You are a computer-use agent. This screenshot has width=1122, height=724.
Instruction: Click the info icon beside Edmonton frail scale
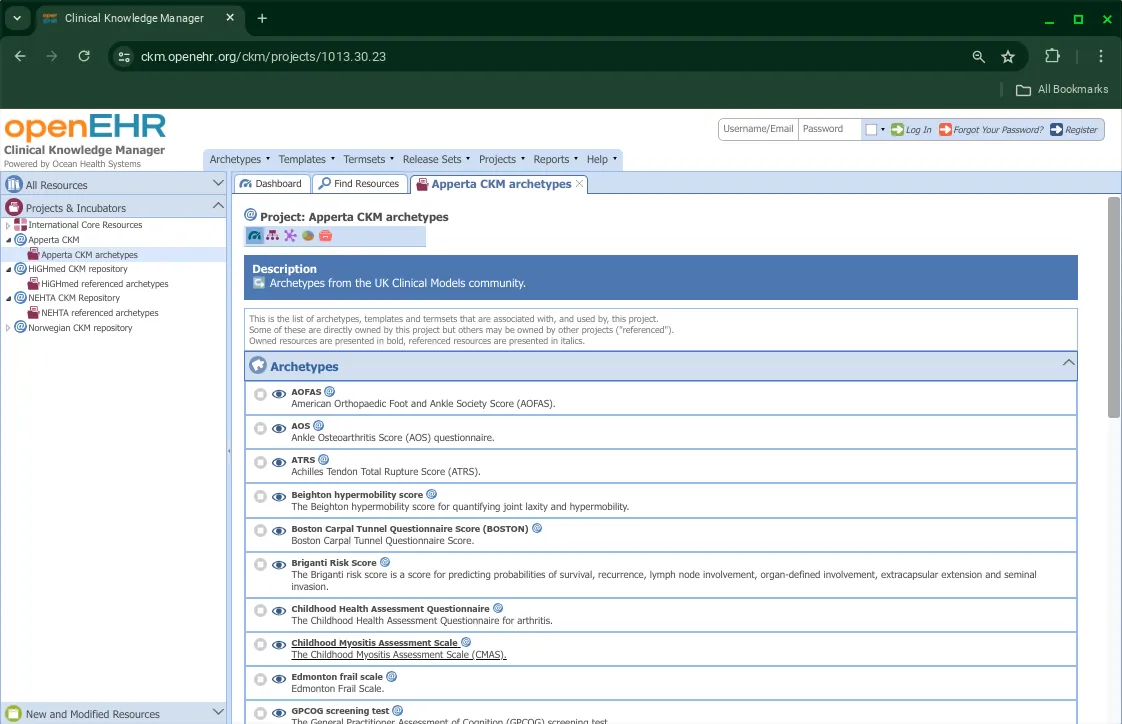pyautogui.click(x=391, y=675)
